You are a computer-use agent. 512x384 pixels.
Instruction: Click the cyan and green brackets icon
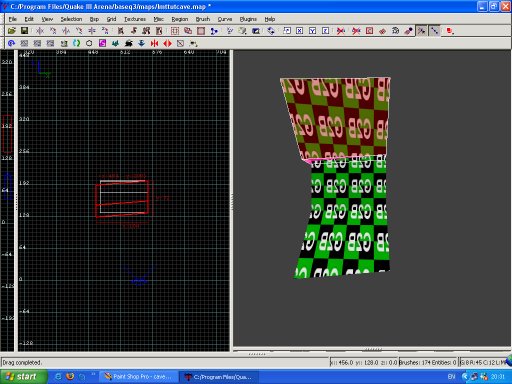pos(76,43)
